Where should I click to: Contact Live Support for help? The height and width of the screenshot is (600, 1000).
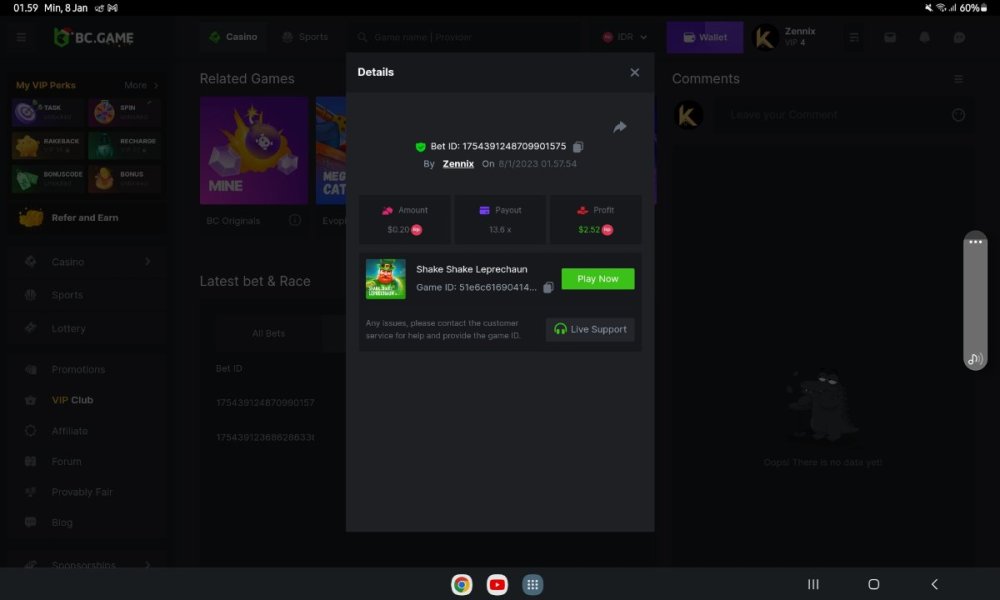click(590, 329)
